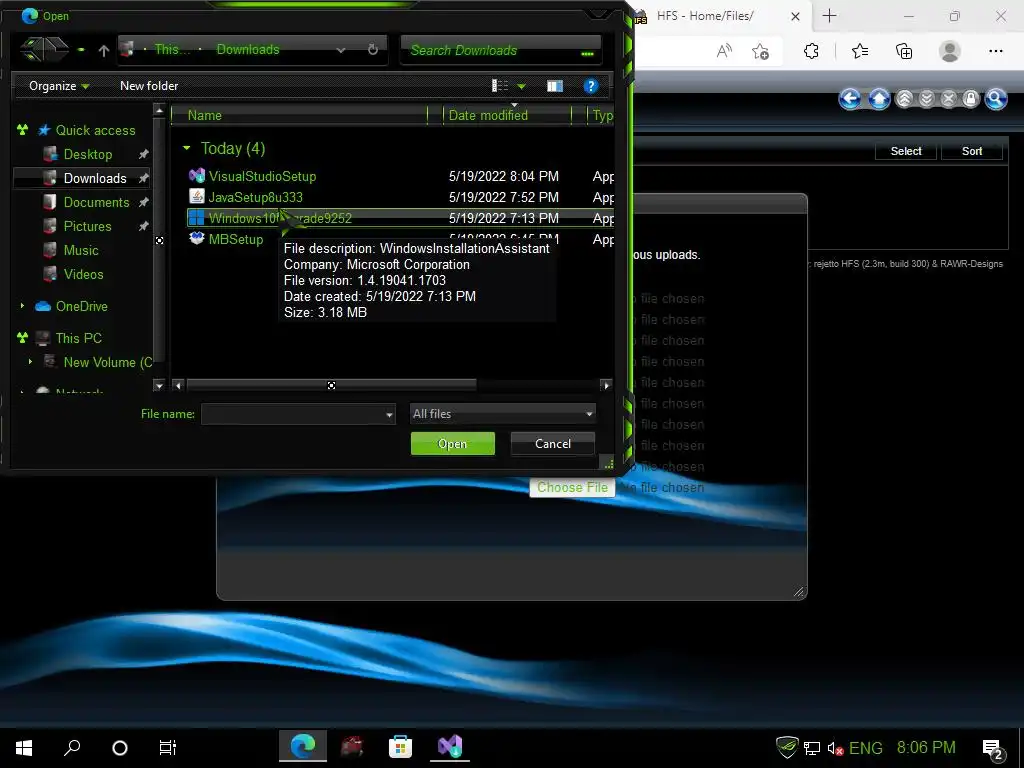The image size is (1024, 768).
Task: Select Music folder in navigation pane
Action: point(81,251)
